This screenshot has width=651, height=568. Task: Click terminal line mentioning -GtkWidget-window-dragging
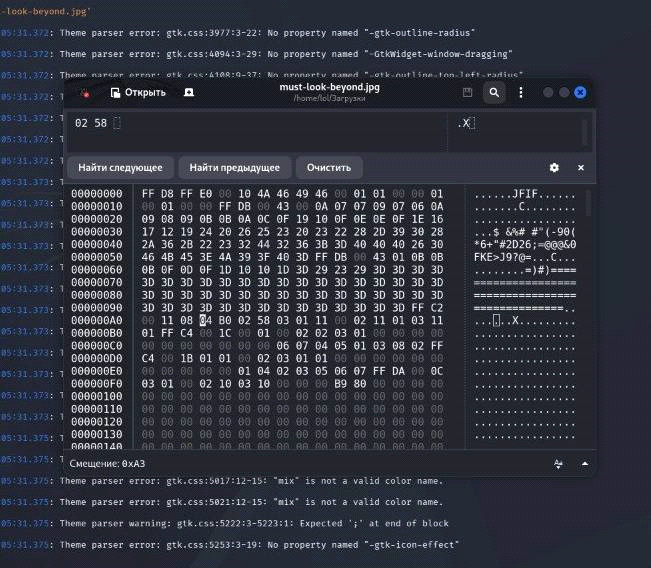tap(286, 54)
